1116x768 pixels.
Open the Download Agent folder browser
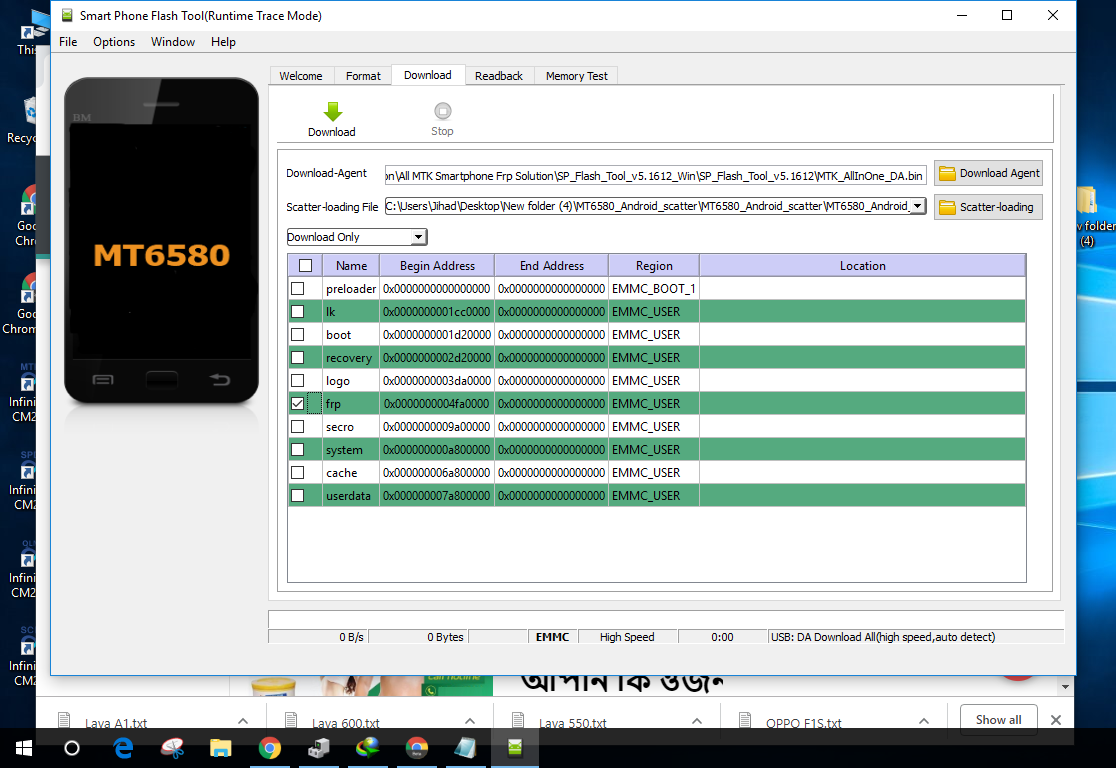988,173
